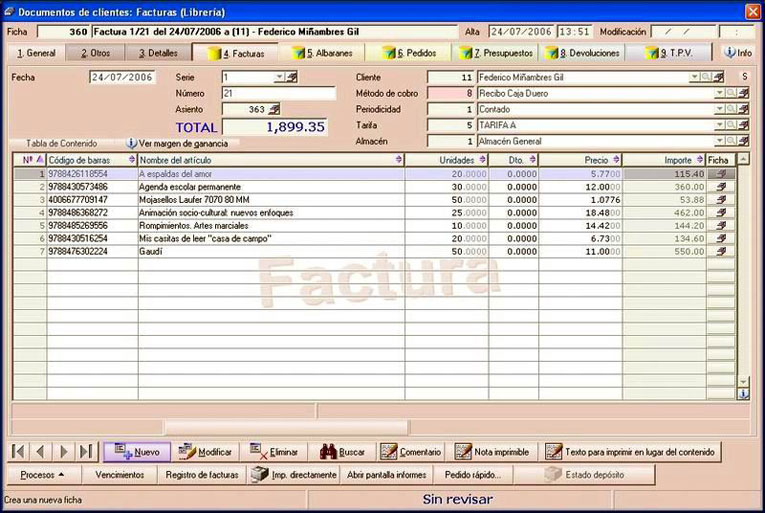Switch to the 5. Albaranes tab
The image size is (765, 513).
click(x=322, y=53)
